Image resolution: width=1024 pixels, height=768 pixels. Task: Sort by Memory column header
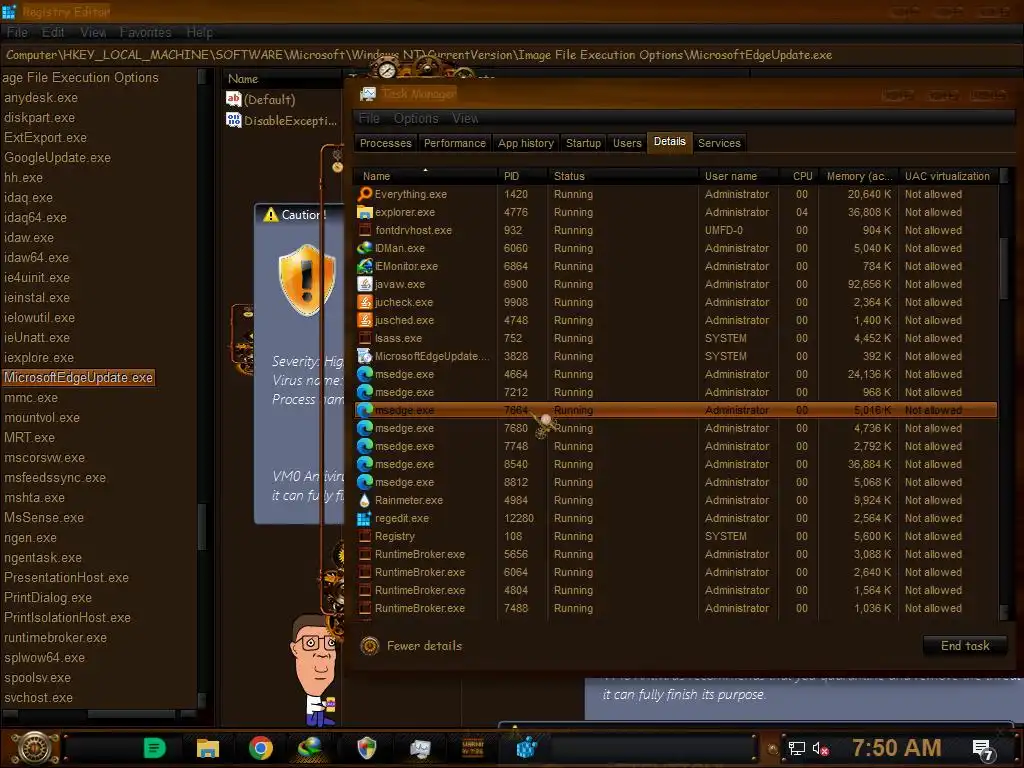859,176
